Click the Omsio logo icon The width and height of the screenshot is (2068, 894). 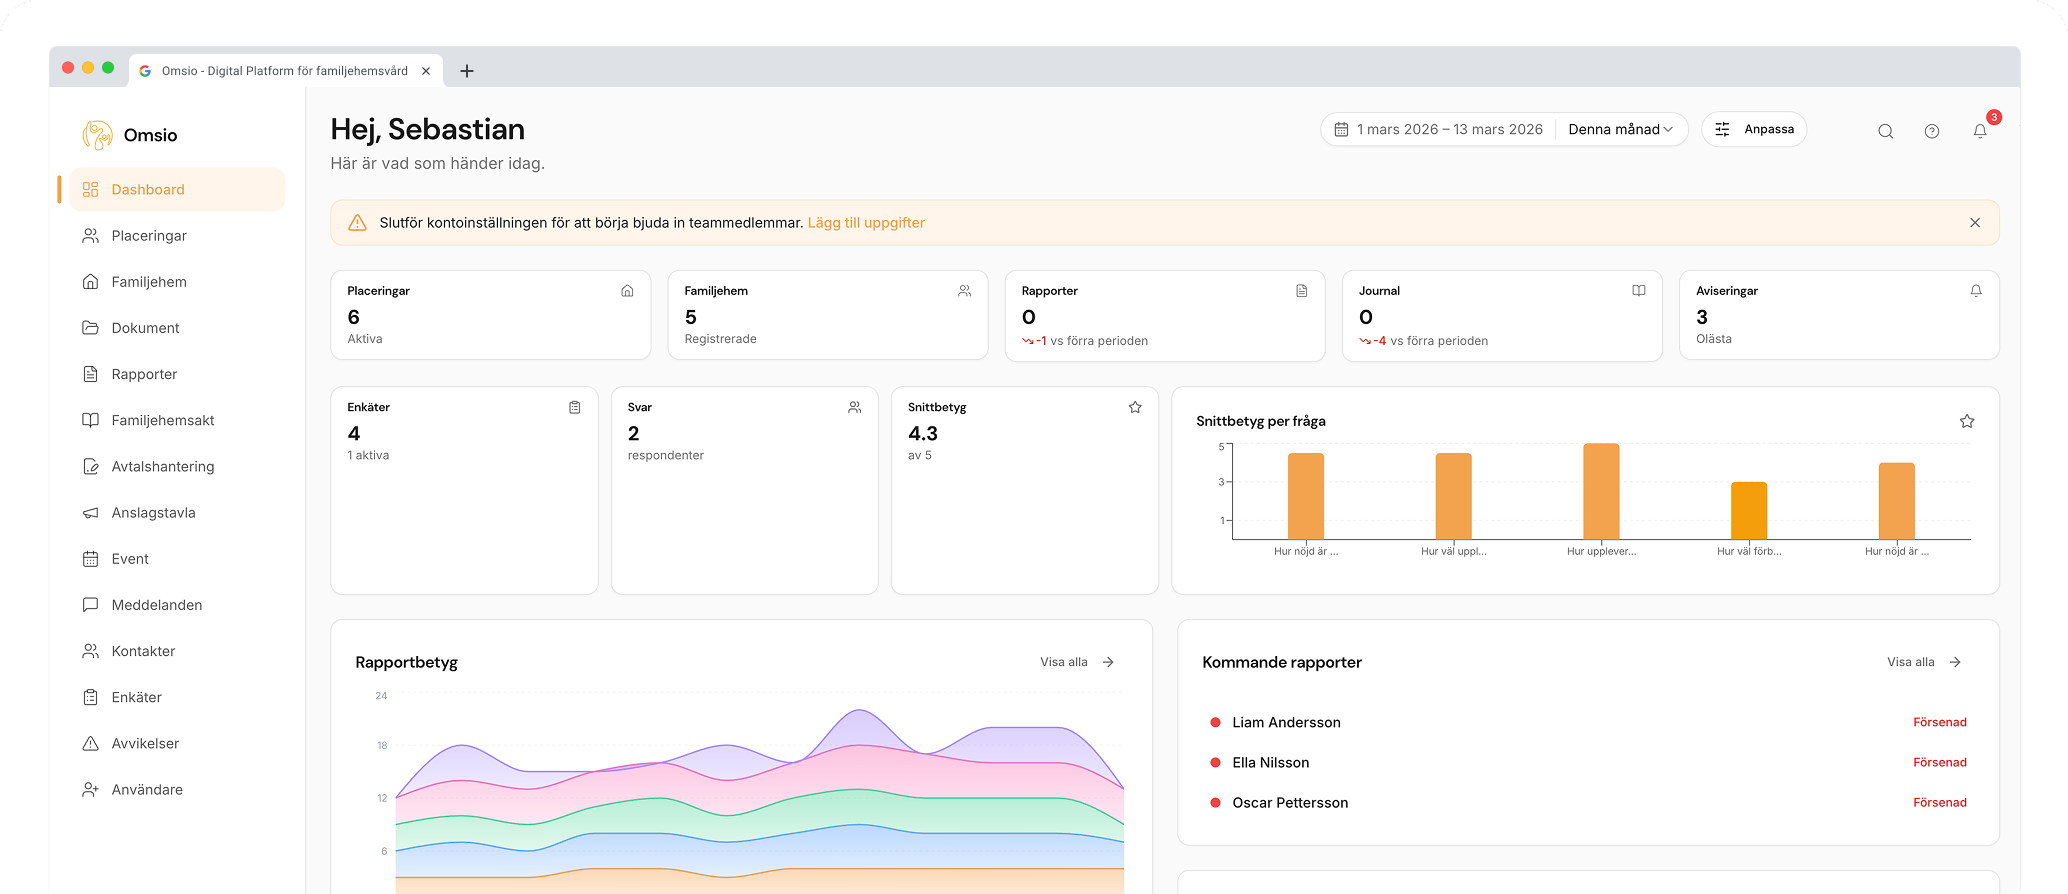[98, 135]
